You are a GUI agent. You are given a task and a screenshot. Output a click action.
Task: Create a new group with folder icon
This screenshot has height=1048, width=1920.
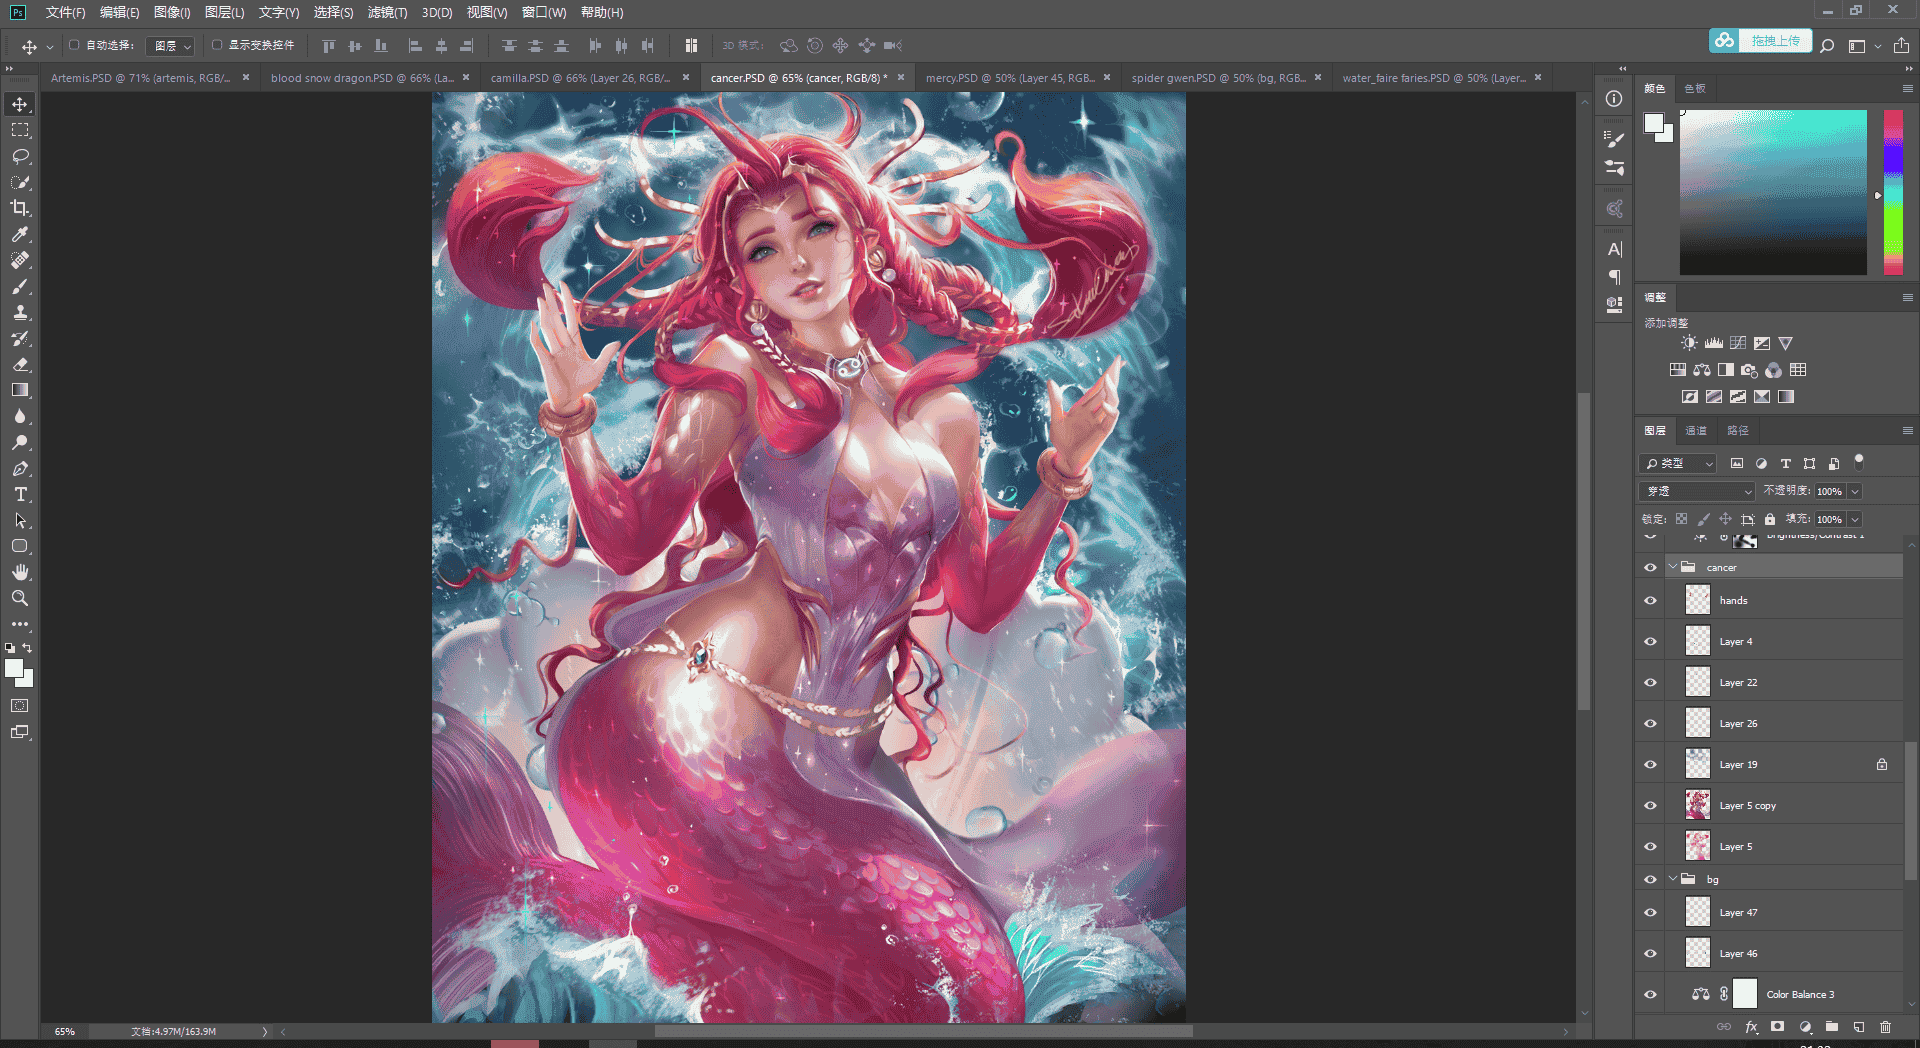point(1831,1027)
